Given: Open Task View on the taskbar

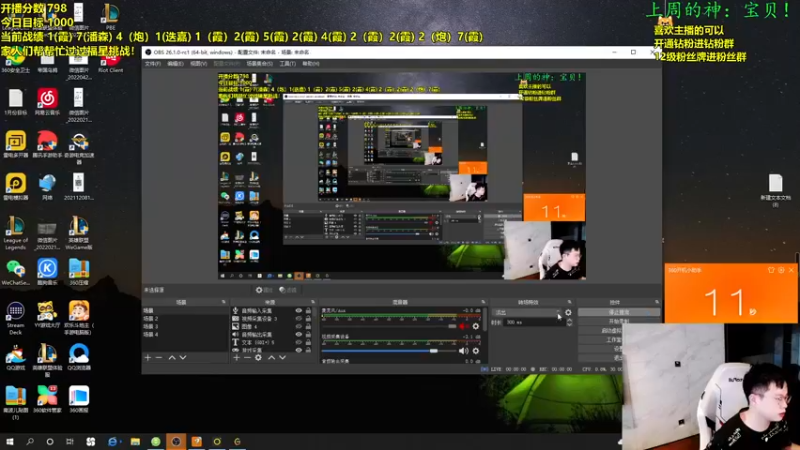Looking at the screenshot, I should pyautogui.click(x=70, y=441).
